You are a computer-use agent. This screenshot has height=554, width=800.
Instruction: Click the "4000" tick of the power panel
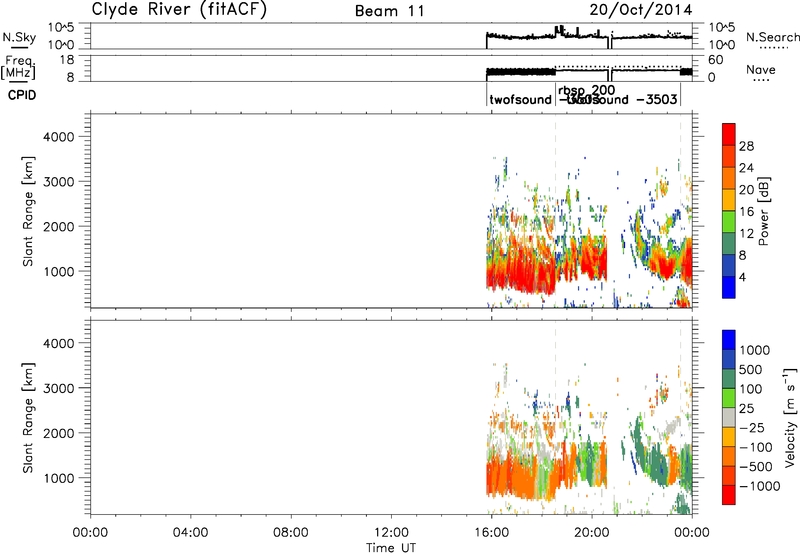click(x=59, y=137)
